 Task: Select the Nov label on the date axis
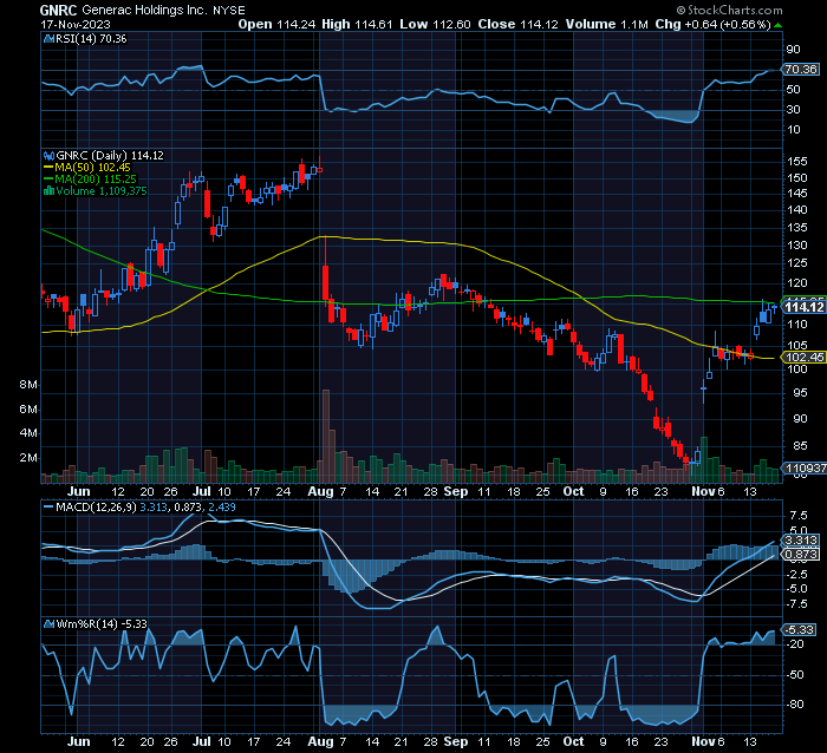703,492
